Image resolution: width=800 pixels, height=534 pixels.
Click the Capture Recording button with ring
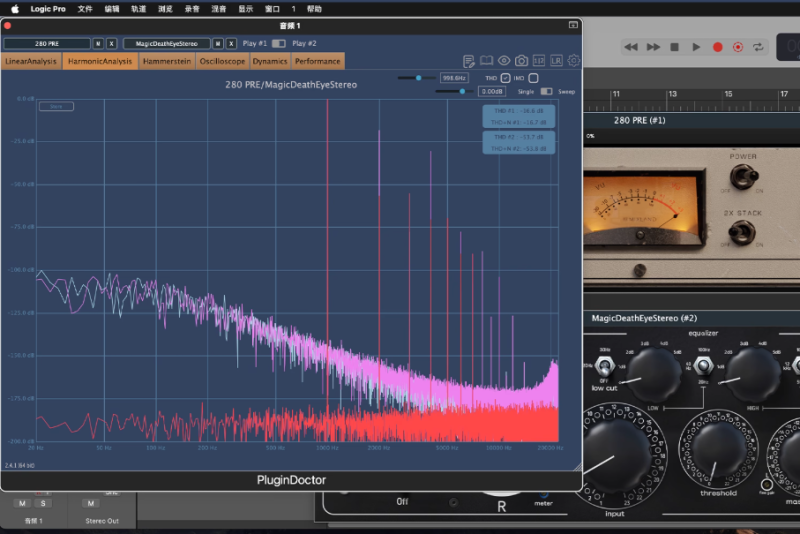pos(738,47)
